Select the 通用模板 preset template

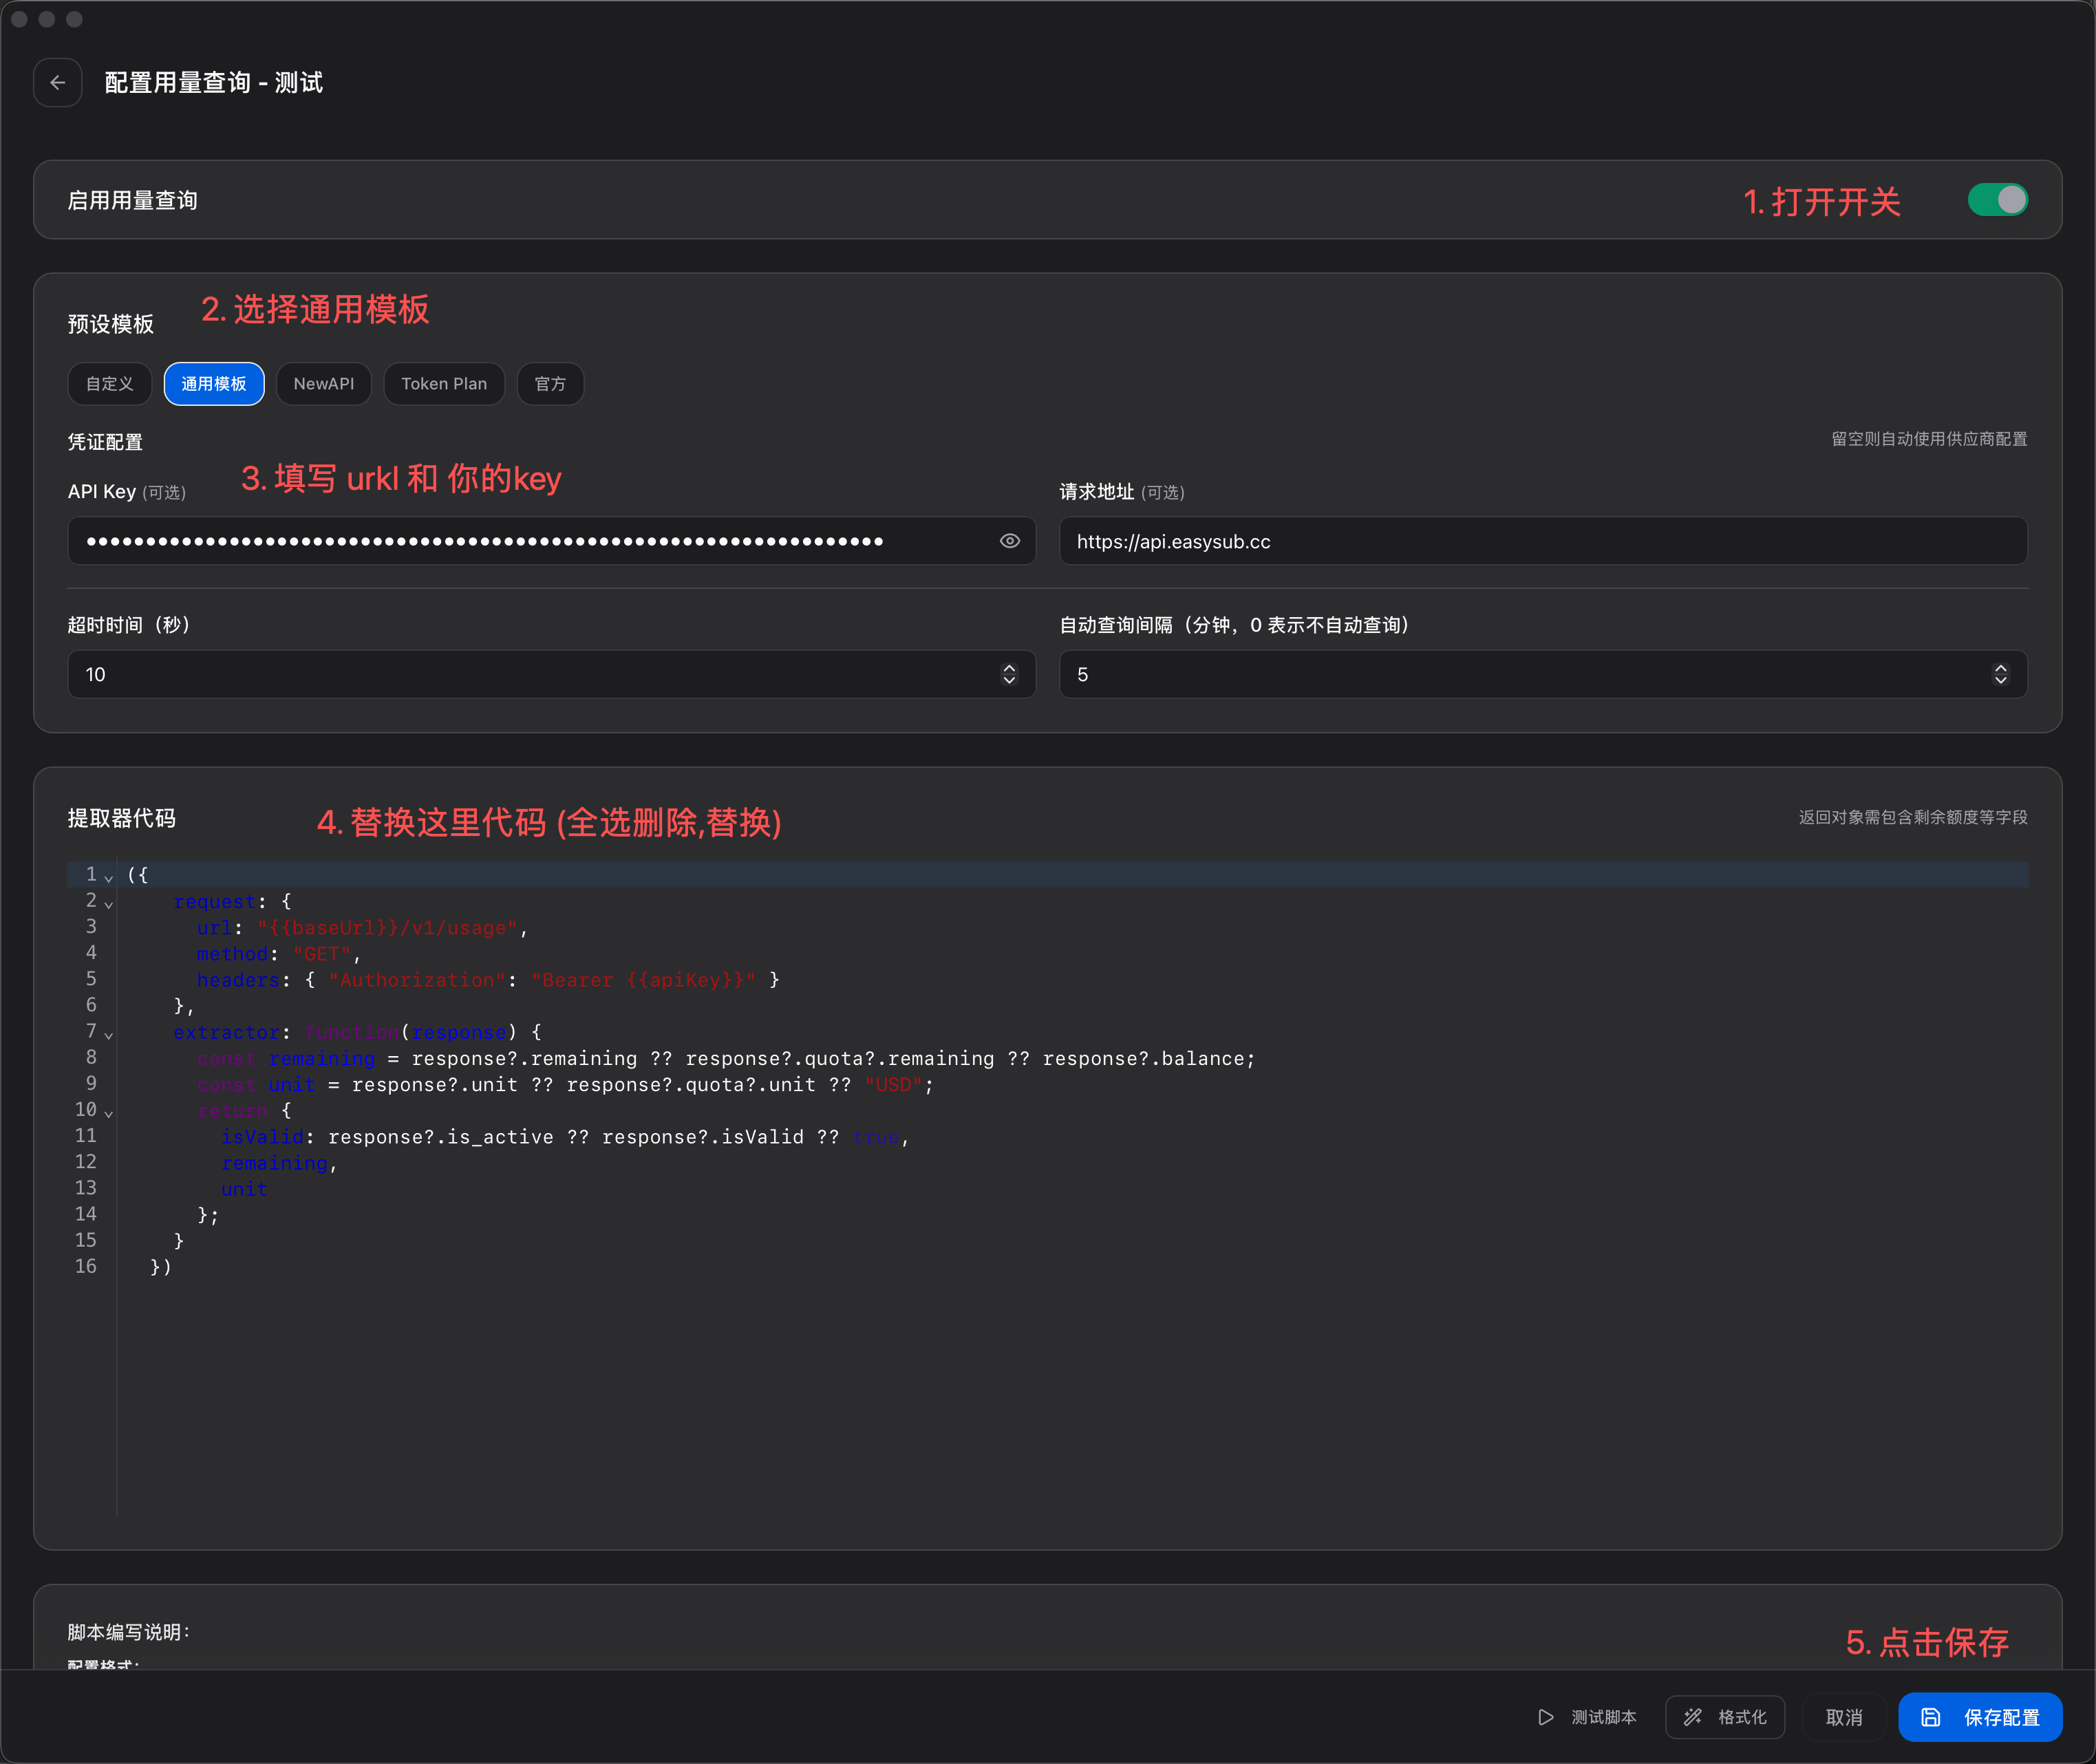(214, 384)
